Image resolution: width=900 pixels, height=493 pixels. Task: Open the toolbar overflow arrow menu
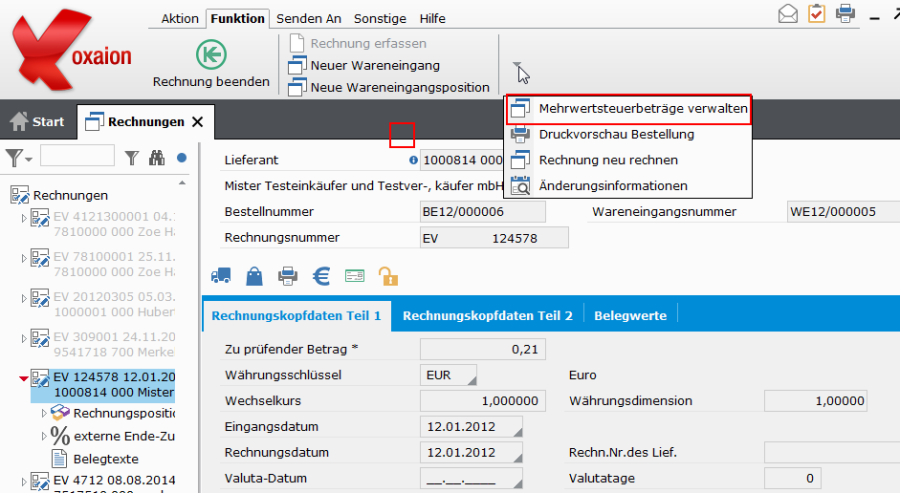[x=517, y=64]
